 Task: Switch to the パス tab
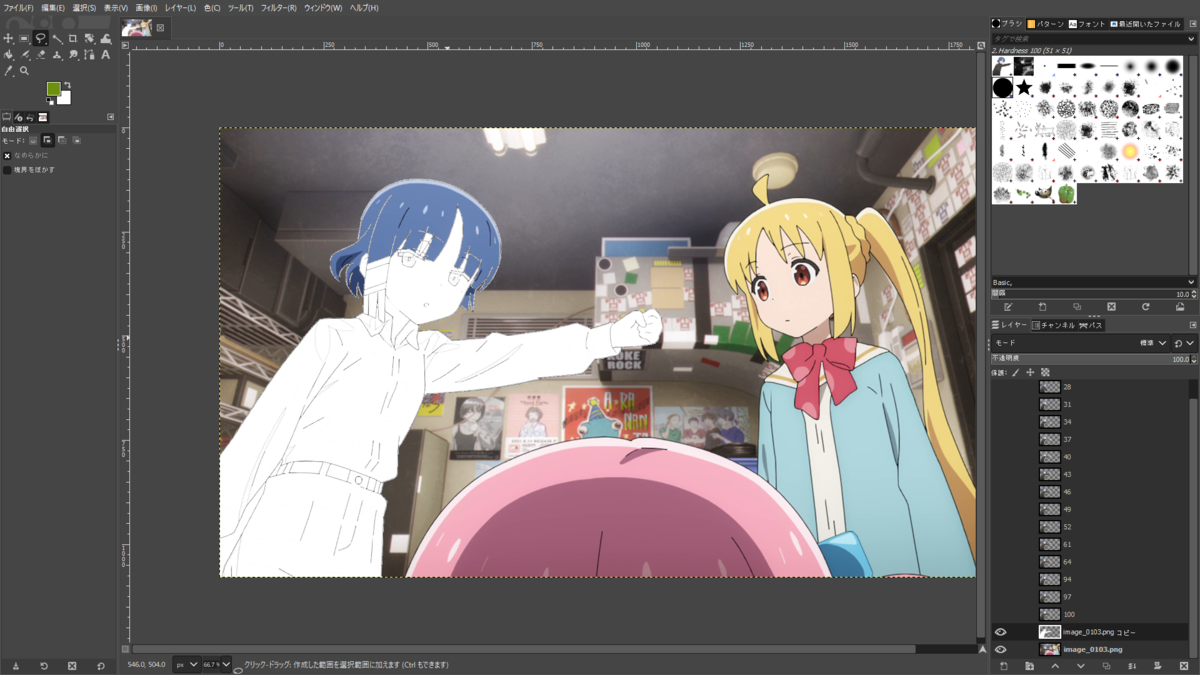[x=1091, y=325]
